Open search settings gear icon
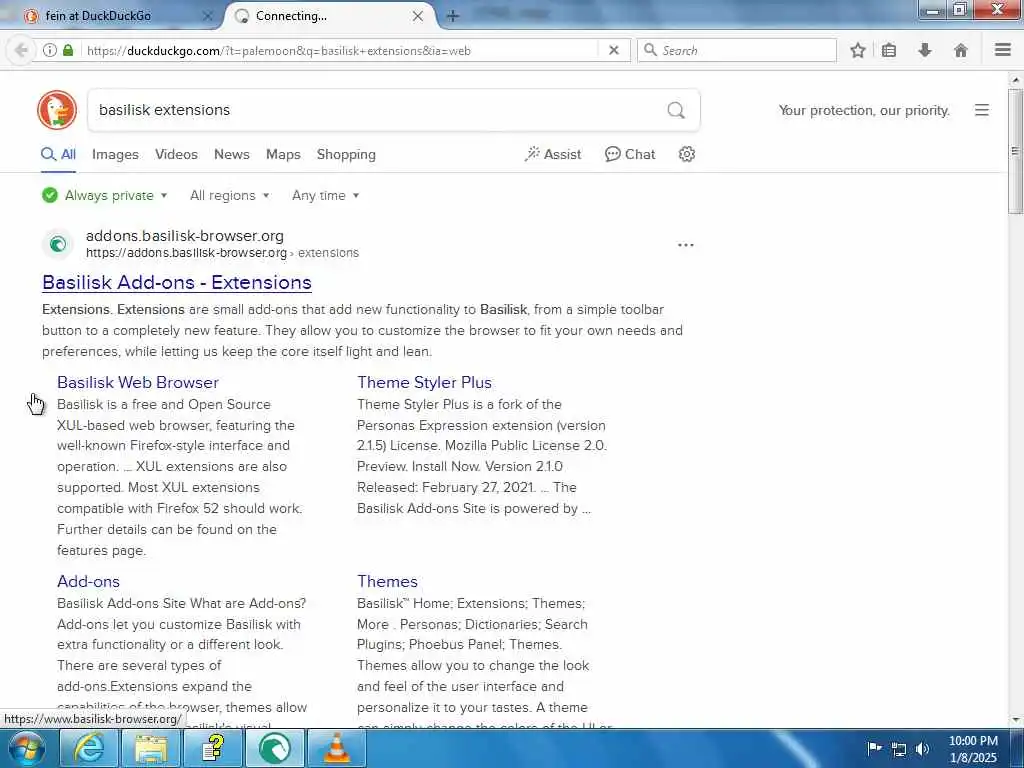The image size is (1024, 768). click(686, 154)
